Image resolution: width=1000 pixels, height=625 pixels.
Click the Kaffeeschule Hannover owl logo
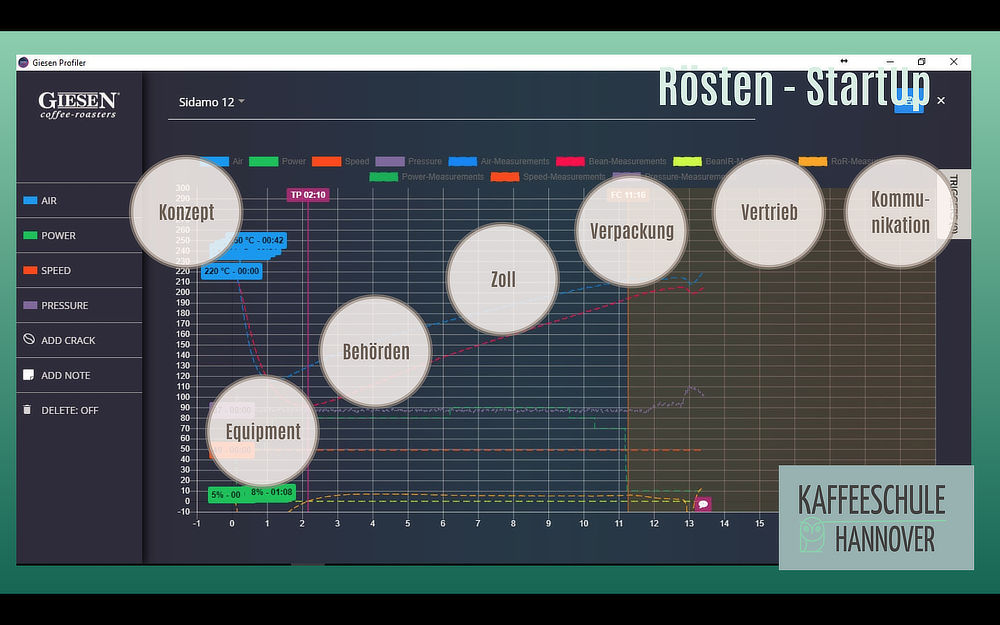812,535
